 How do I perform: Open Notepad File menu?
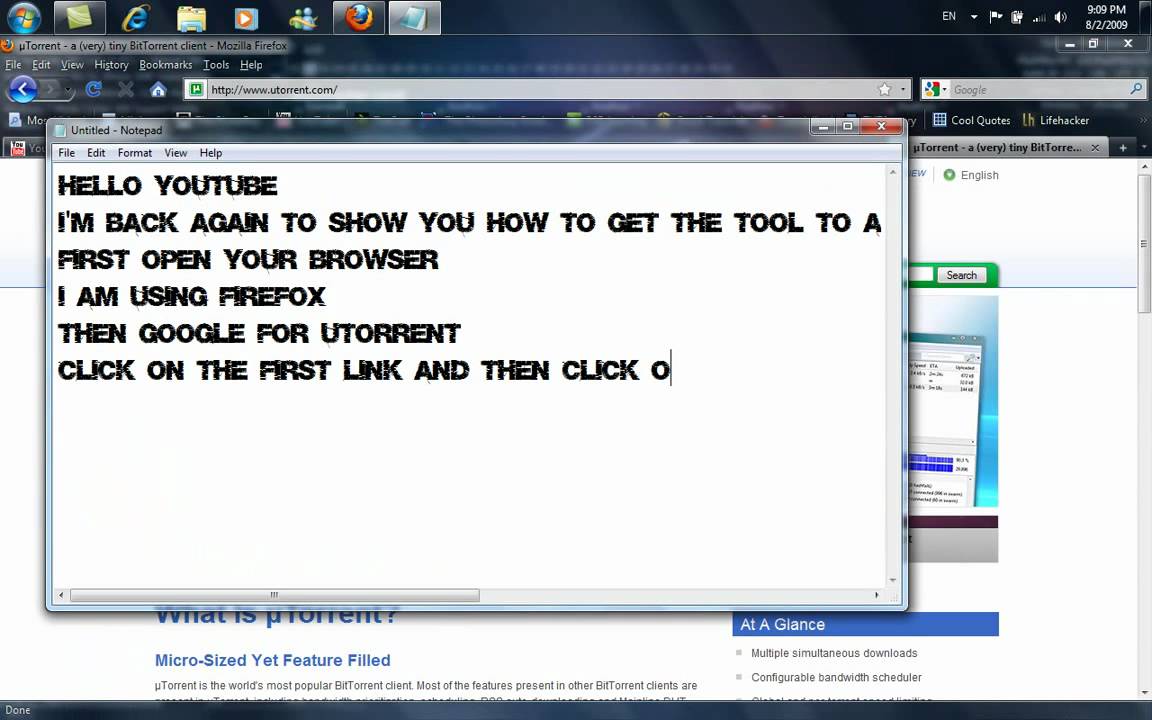66,153
